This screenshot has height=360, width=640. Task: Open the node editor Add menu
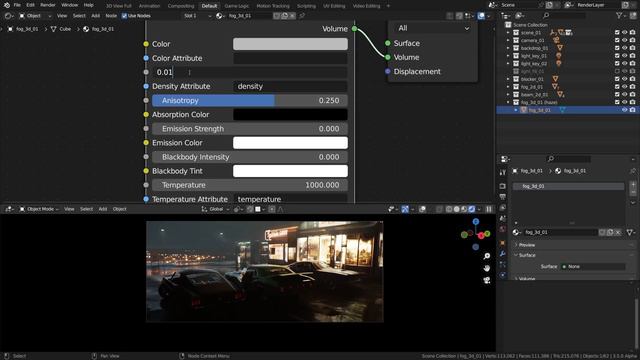96,16
